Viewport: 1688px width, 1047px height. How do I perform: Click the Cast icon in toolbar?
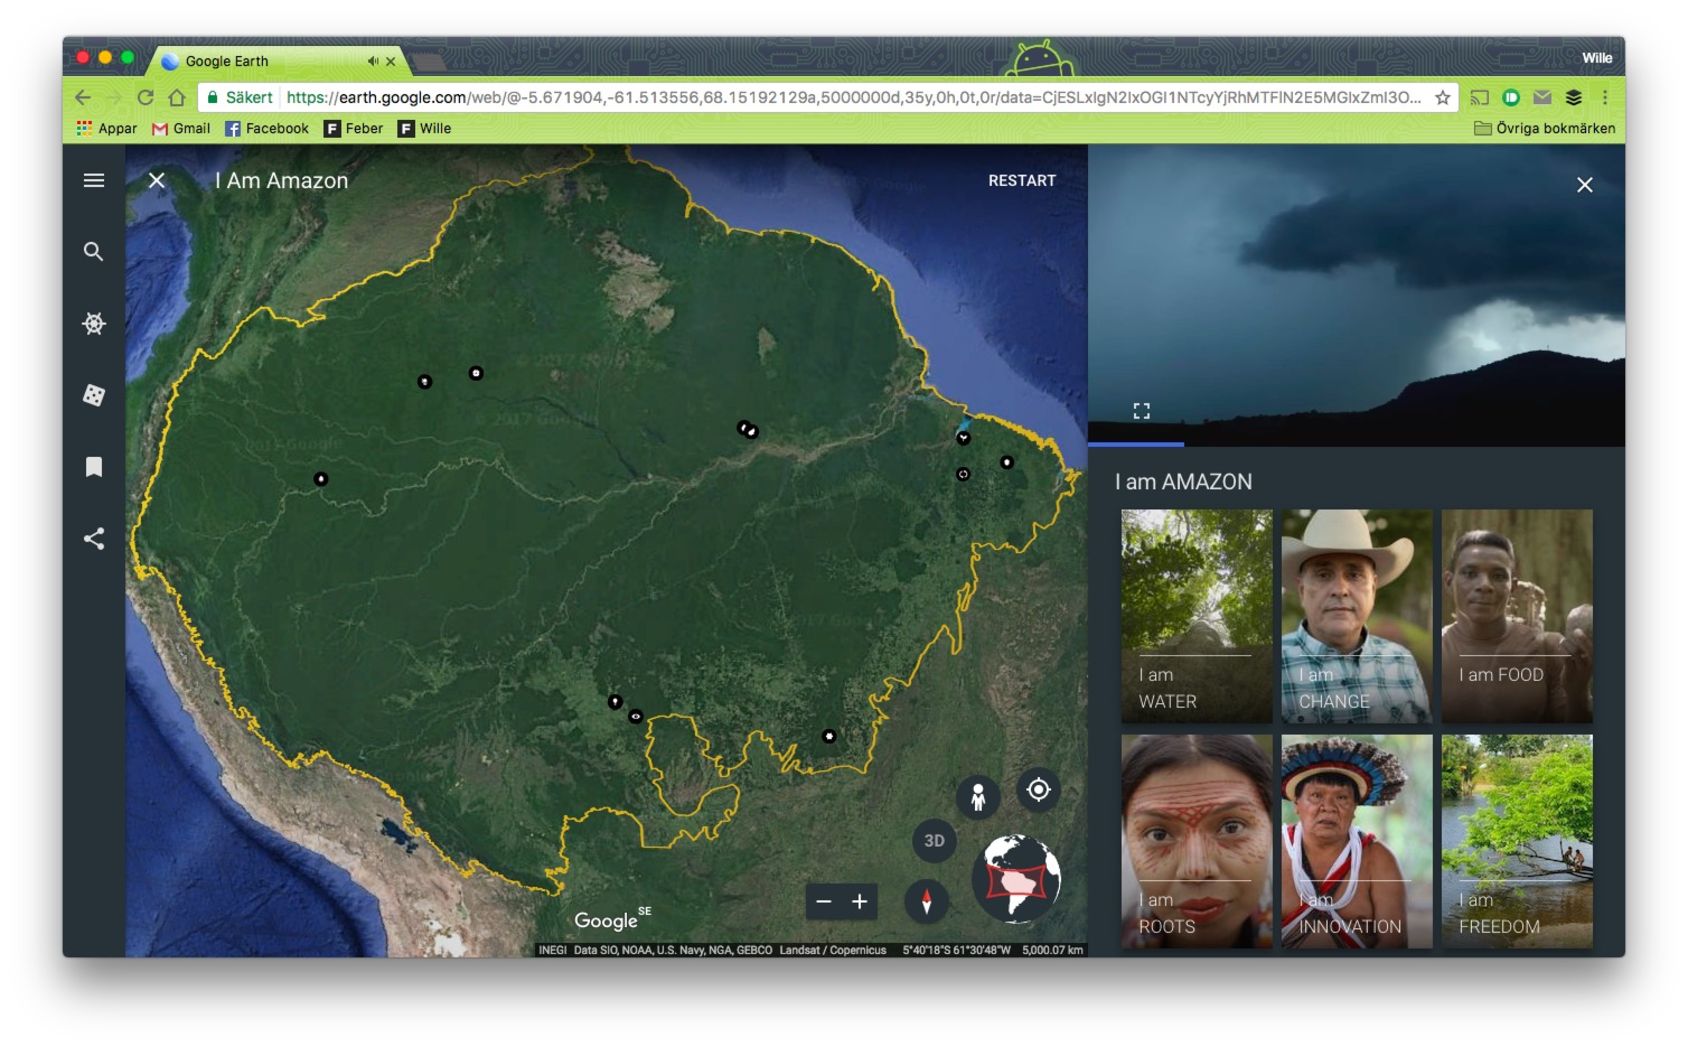pyautogui.click(x=1480, y=98)
